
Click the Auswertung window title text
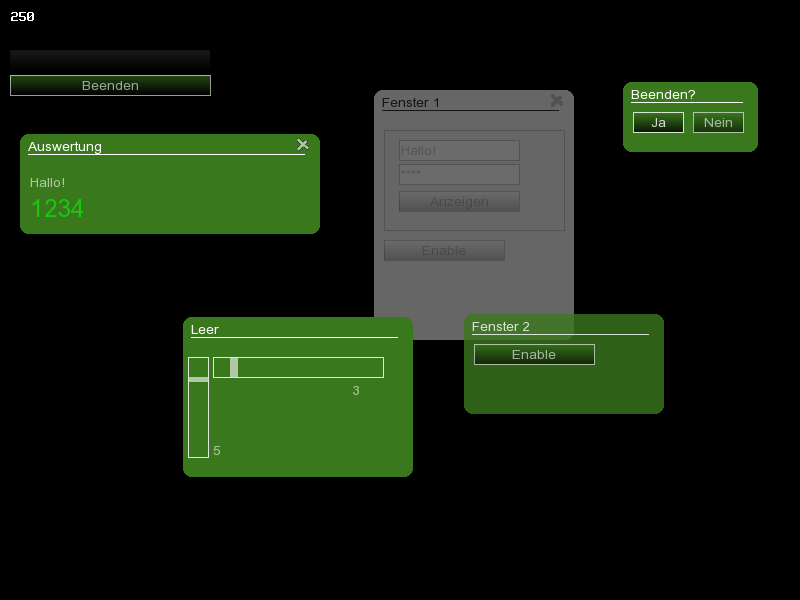click(x=65, y=147)
